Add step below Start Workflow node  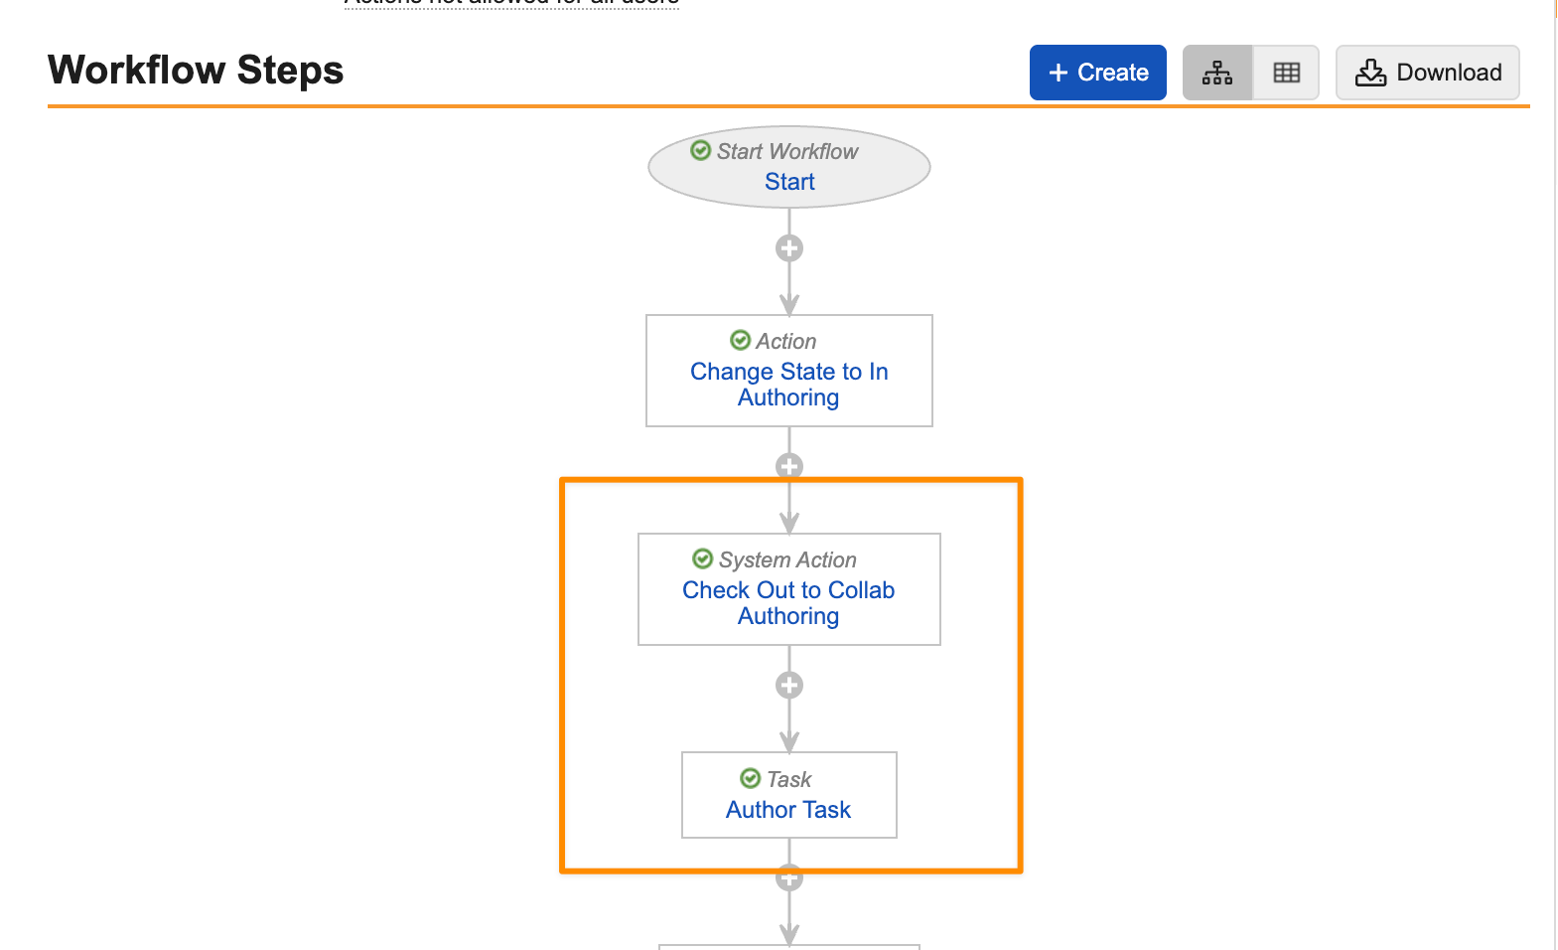coord(789,248)
